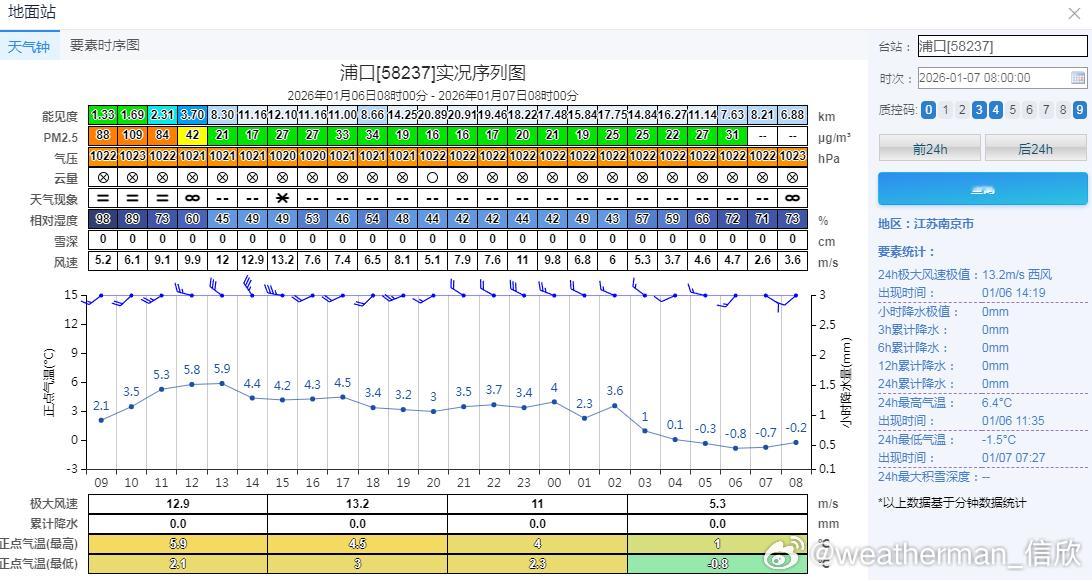Select the green visibility cell reading 1.33
This screenshot has width=1092, height=581.
coord(103,114)
